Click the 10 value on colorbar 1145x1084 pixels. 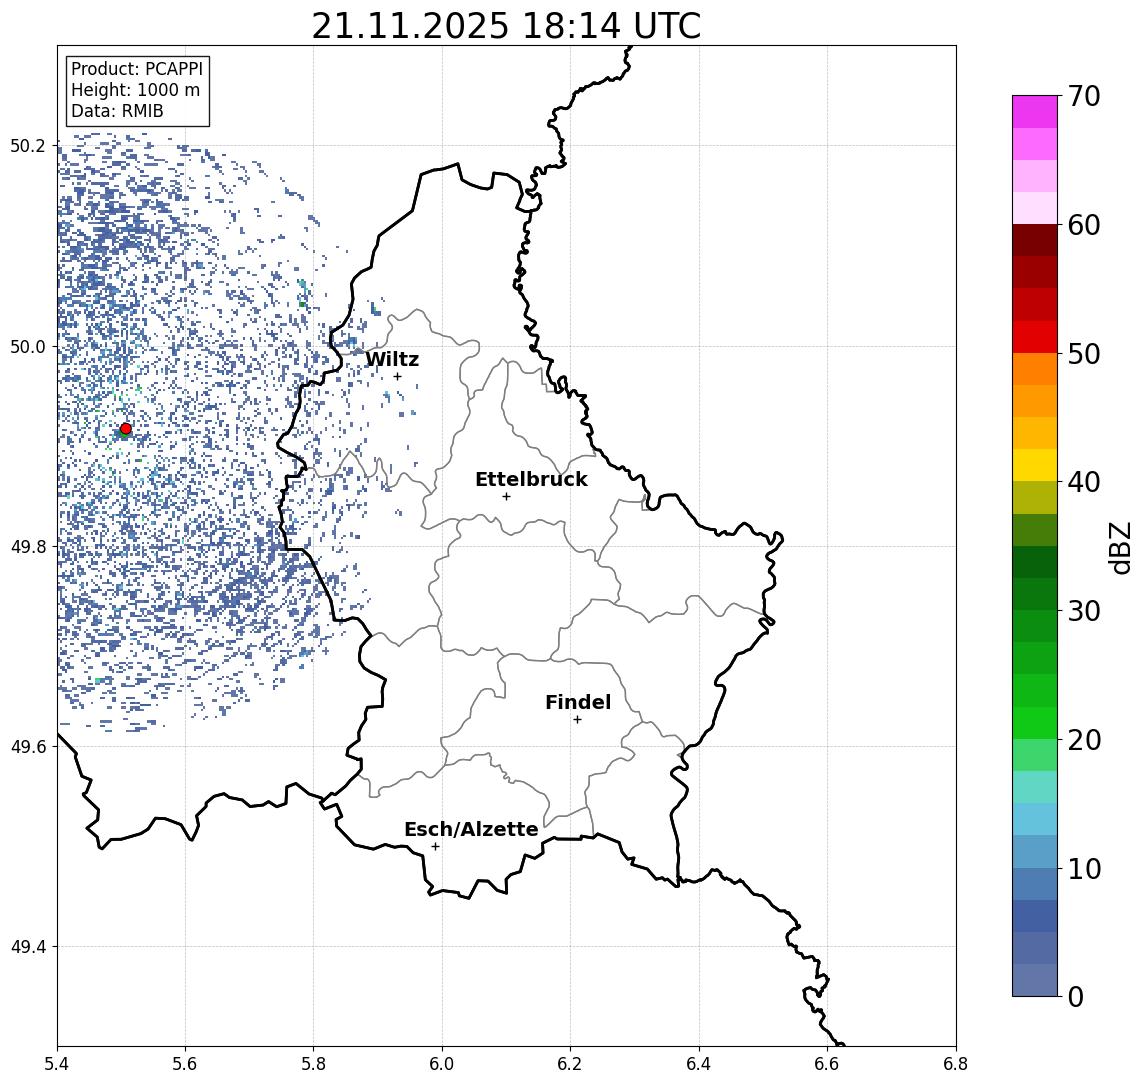tap(1084, 869)
